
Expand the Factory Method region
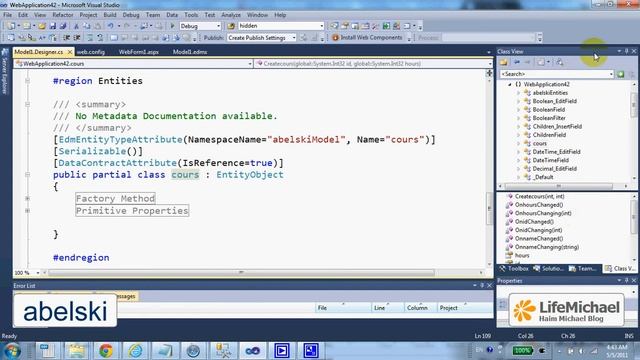[27, 198]
